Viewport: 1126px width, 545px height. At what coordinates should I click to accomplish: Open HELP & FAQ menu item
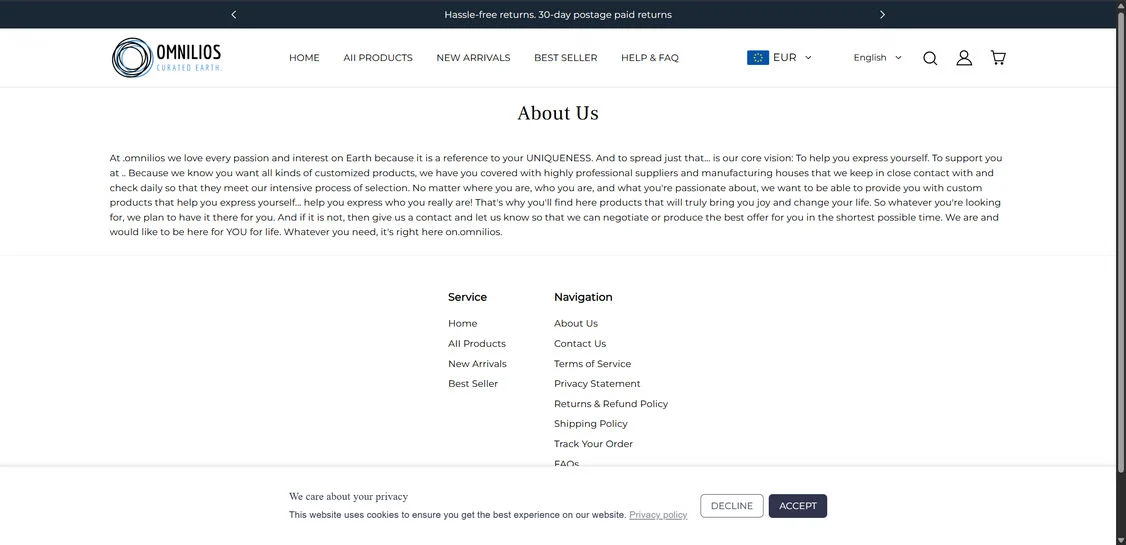pyautogui.click(x=650, y=57)
